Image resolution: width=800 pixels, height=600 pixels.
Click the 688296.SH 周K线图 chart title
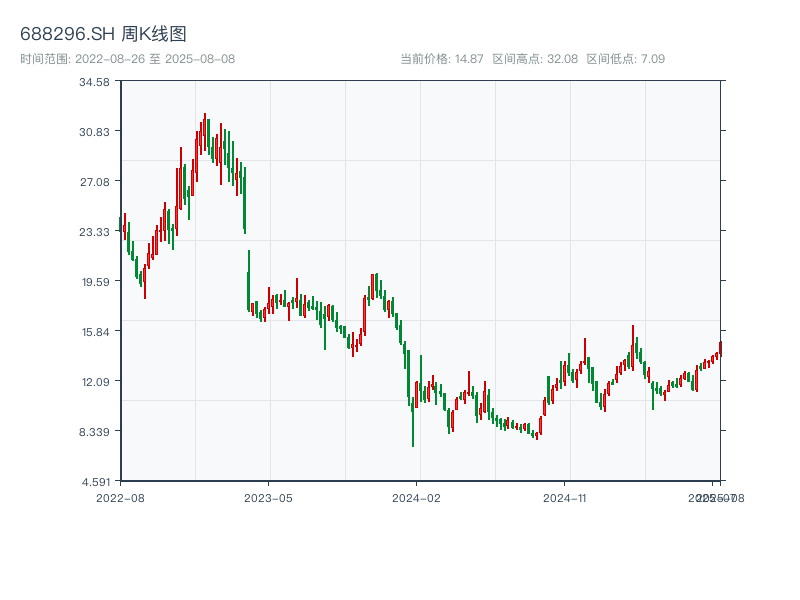pos(103,34)
